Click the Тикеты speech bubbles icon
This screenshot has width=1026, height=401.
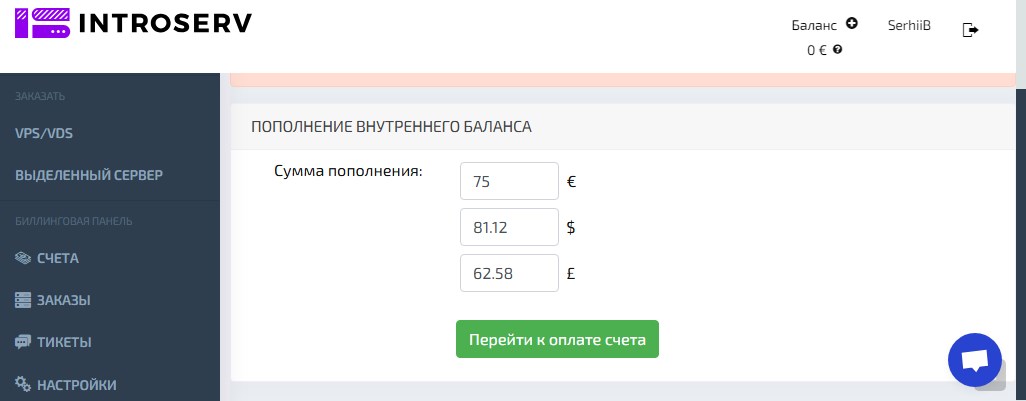23,342
